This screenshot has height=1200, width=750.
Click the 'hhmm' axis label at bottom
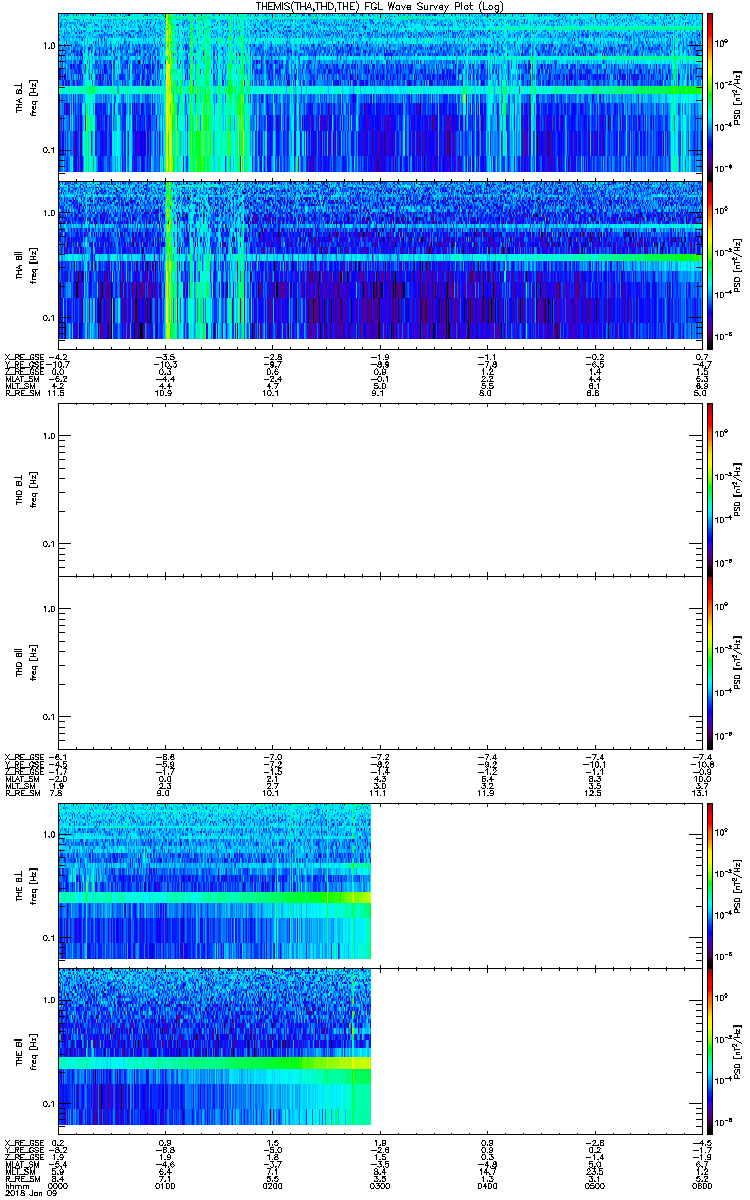[x=15, y=1185]
